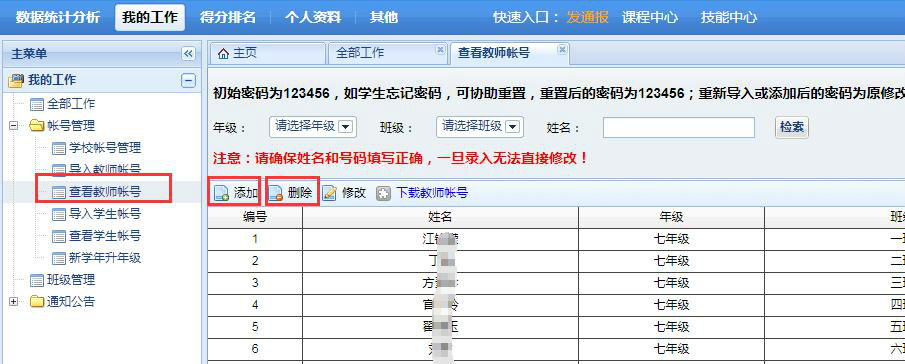Viewport: 905px width, 364px height.
Task: Close the 全部工作 tab
Action: point(440,49)
